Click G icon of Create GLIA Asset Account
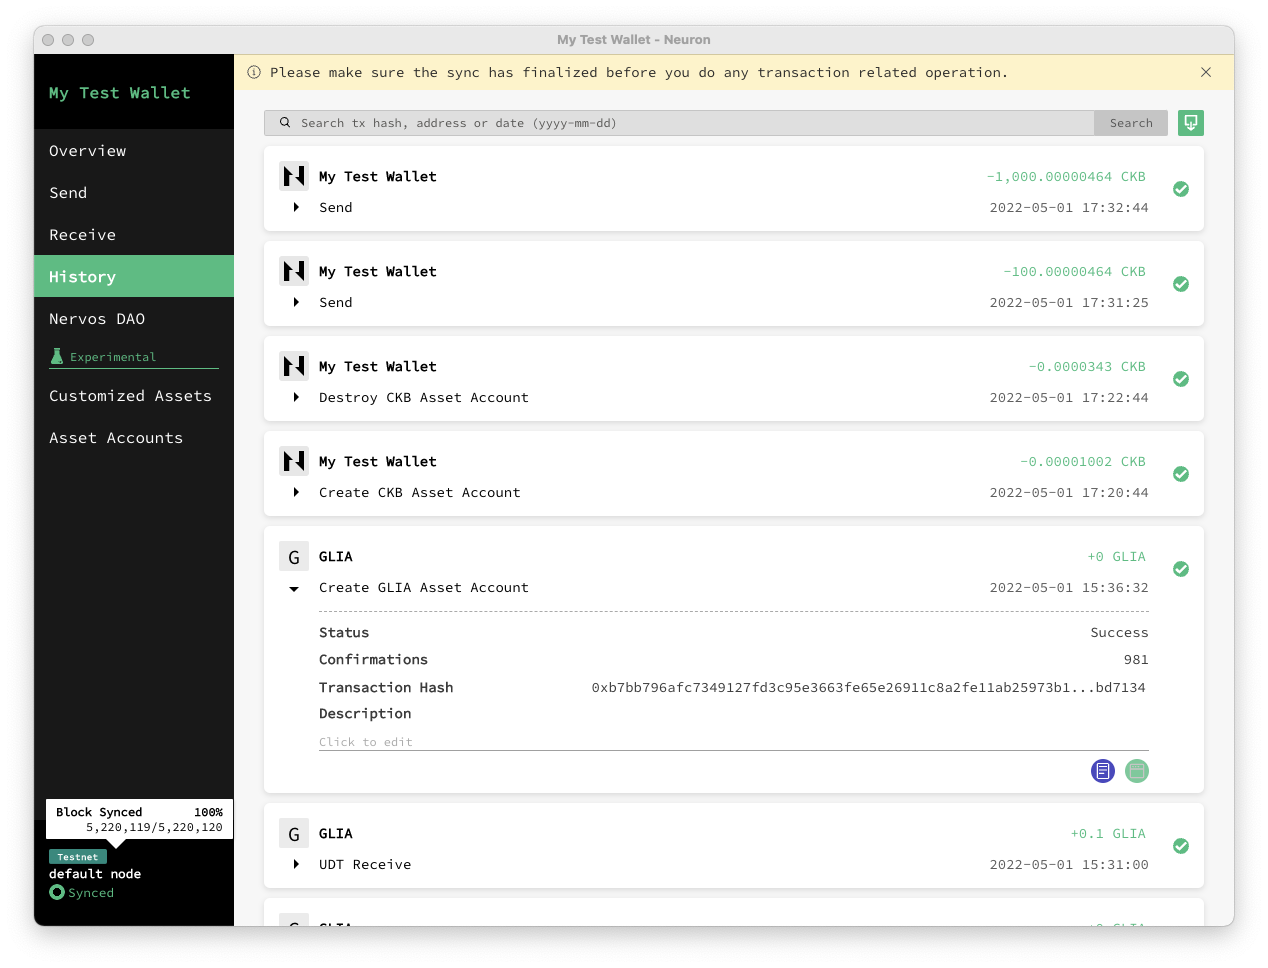The image size is (1268, 968). click(294, 557)
